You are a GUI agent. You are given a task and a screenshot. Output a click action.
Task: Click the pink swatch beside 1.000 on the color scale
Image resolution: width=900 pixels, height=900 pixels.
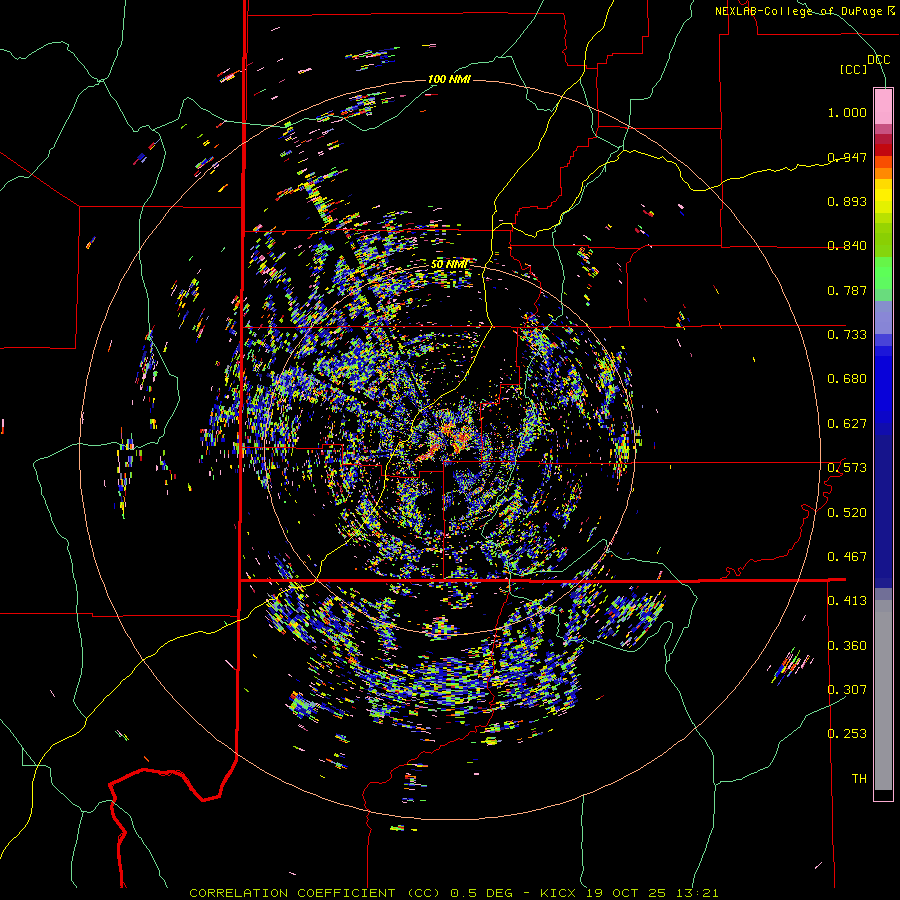[883, 107]
